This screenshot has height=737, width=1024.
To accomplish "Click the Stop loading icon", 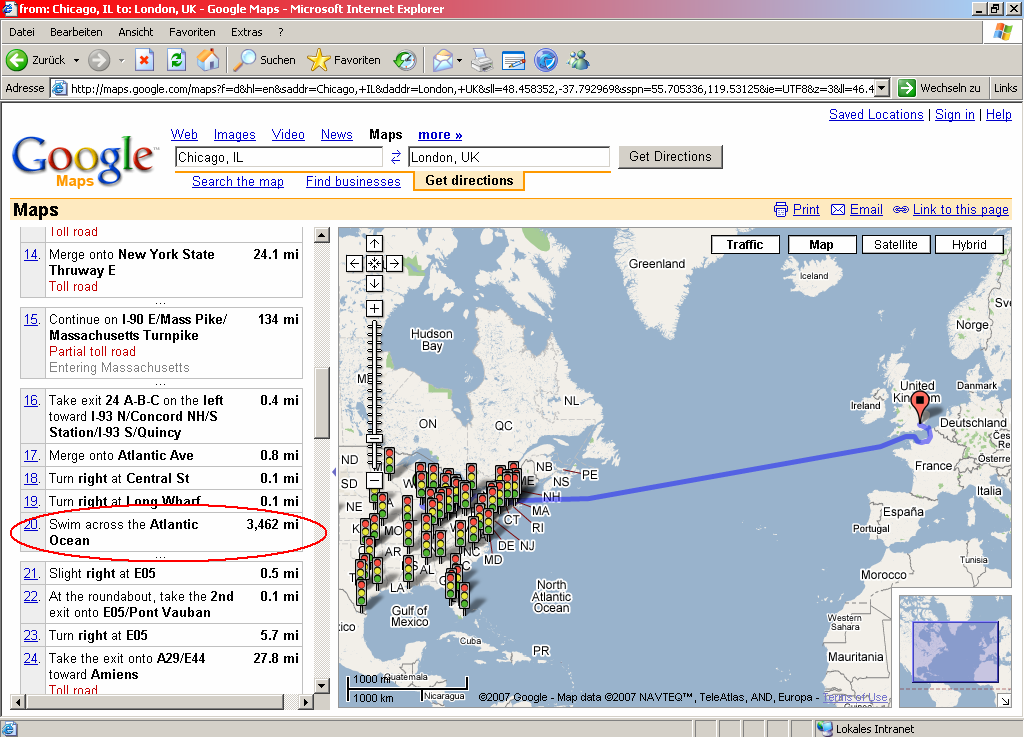I will [x=144, y=60].
